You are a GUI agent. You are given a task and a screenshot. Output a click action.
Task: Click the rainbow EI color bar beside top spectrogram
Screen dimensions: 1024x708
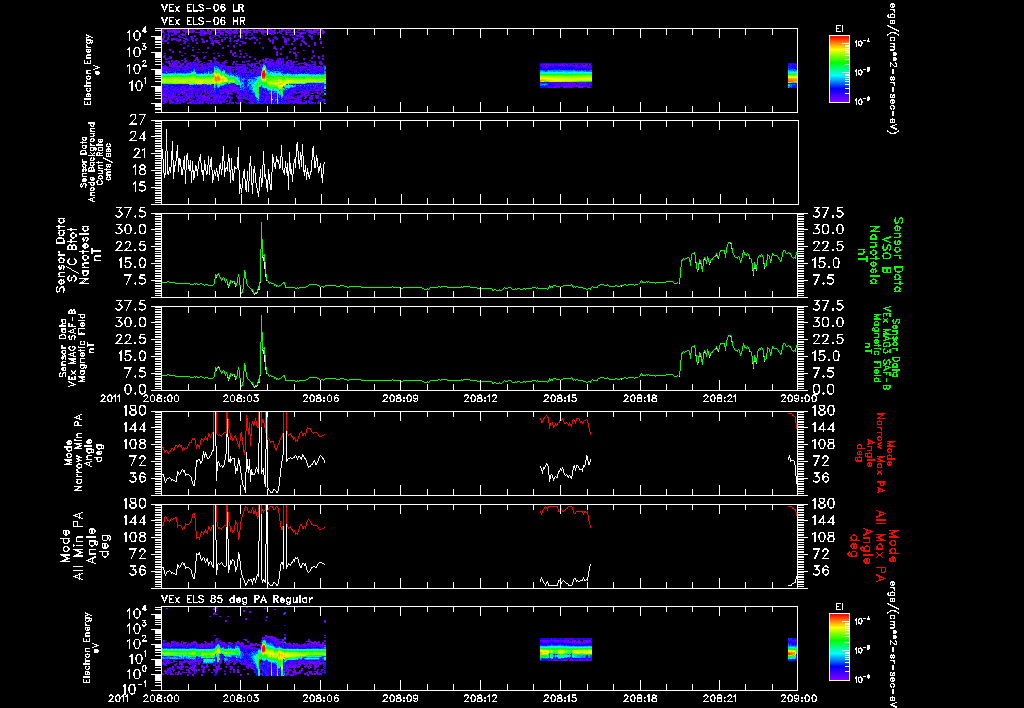pos(839,69)
